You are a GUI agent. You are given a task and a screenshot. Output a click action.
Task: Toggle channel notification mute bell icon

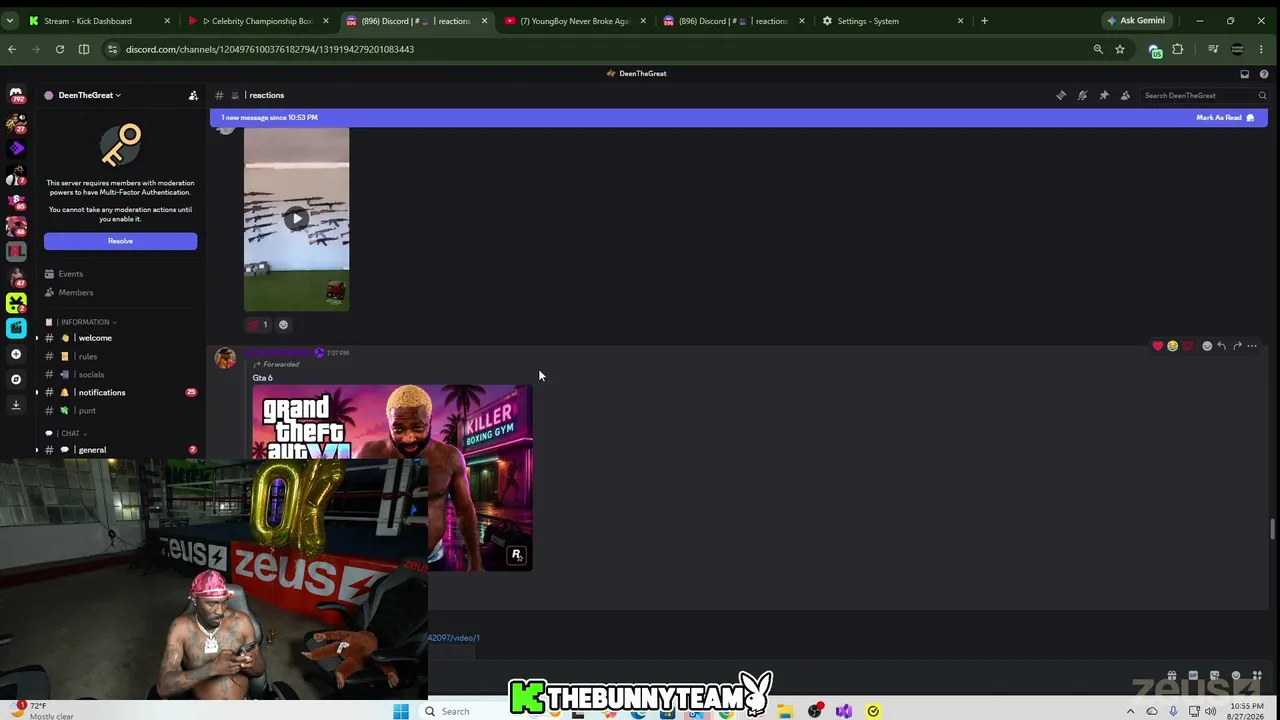[1082, 95]
